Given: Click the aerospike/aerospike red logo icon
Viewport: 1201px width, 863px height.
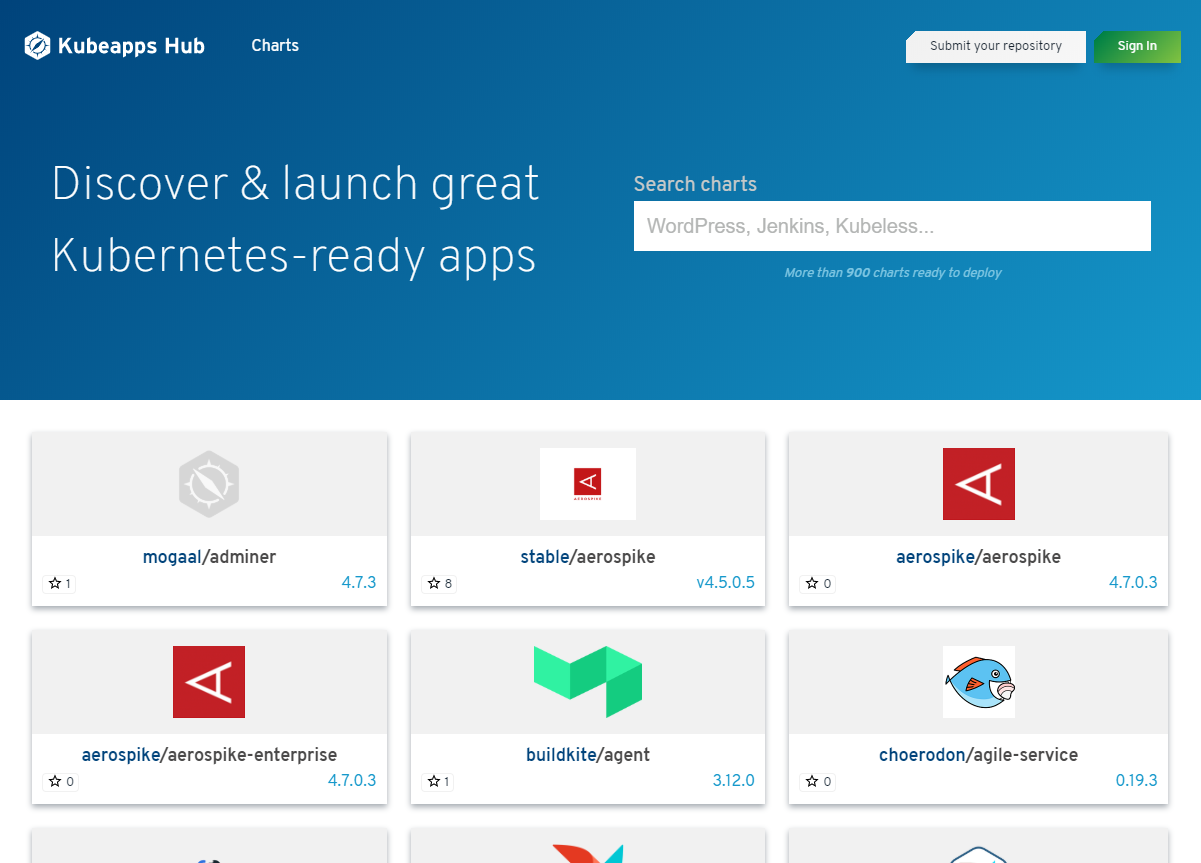Looking at the screenshot, I should 979,484.
